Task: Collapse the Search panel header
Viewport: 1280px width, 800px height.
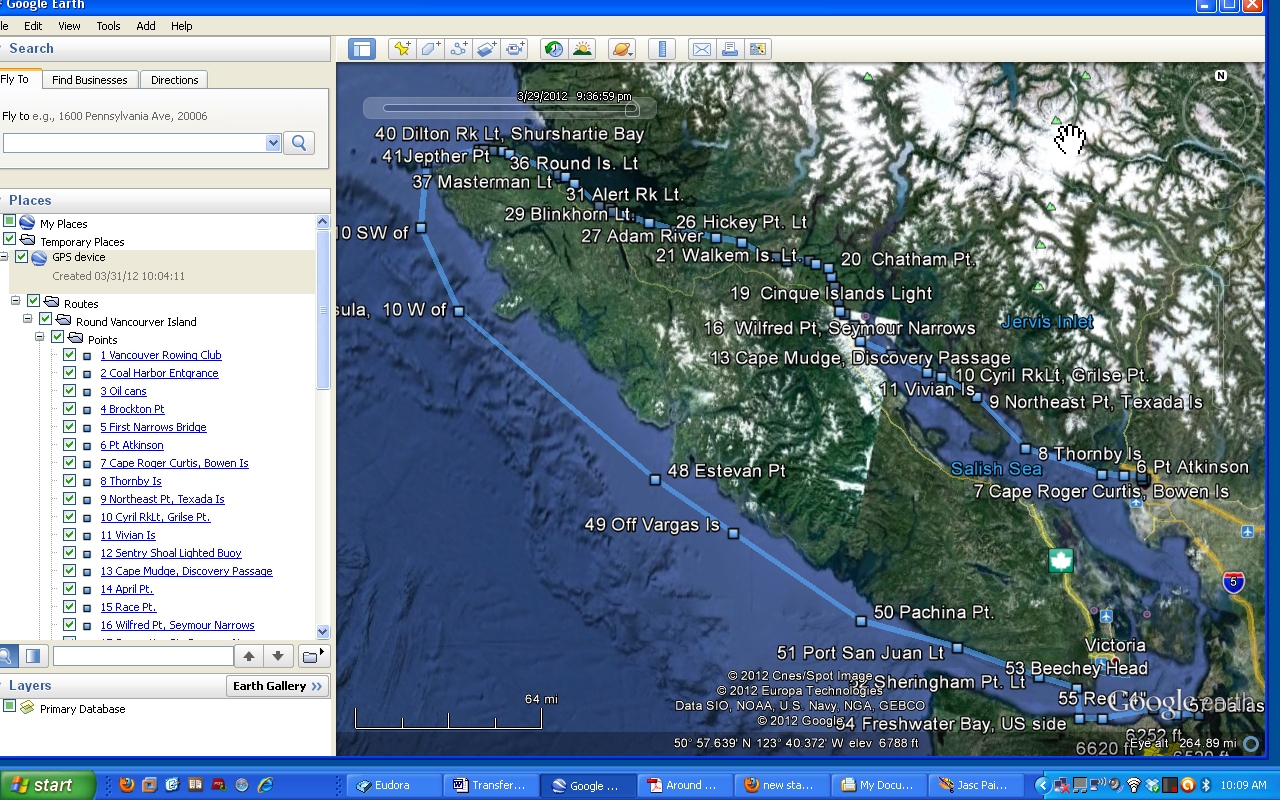Action: (165, 48)
